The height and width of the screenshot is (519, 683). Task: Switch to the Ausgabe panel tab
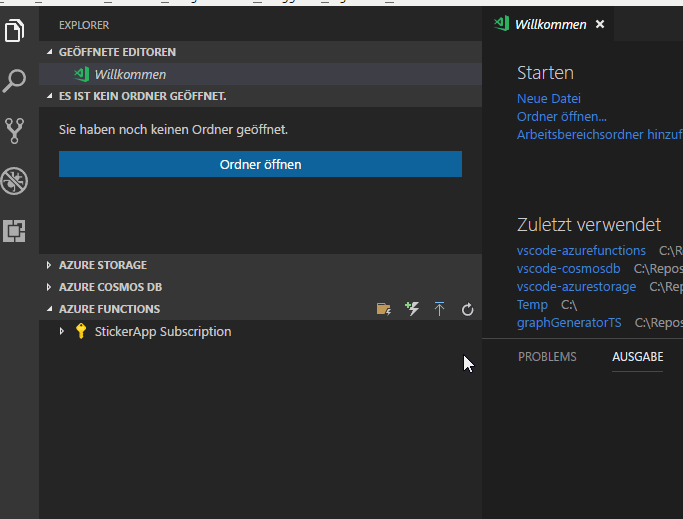coord(638,357)
